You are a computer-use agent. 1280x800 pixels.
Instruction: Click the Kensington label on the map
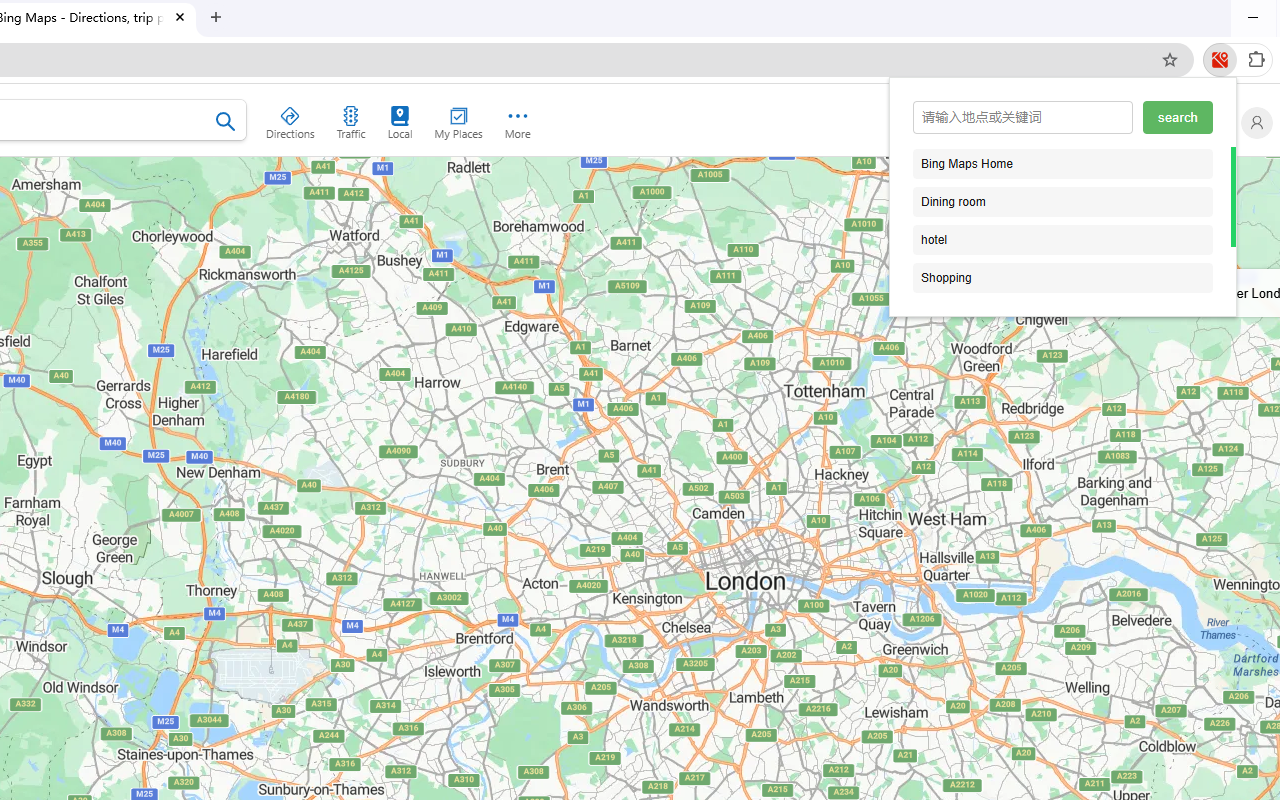pyautogui.click(x=646, y=599)
